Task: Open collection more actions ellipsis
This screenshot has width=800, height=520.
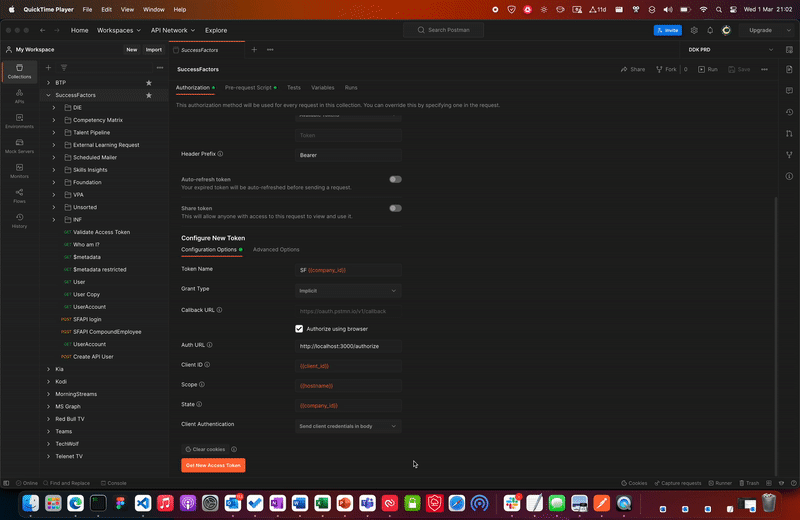Action: pos(764,69)
